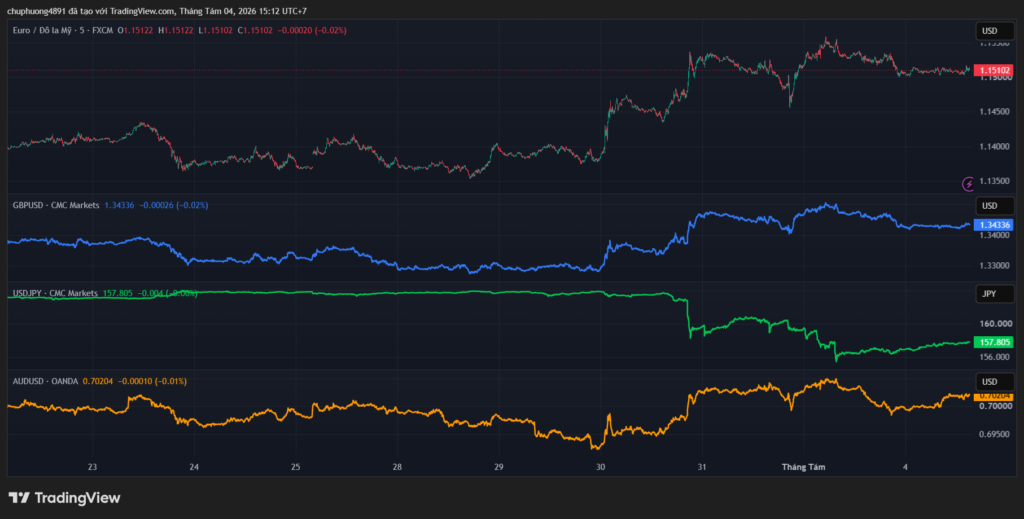Click the purple lightning bolt icon
1024x519 pixels.
(x=968, y=184)
